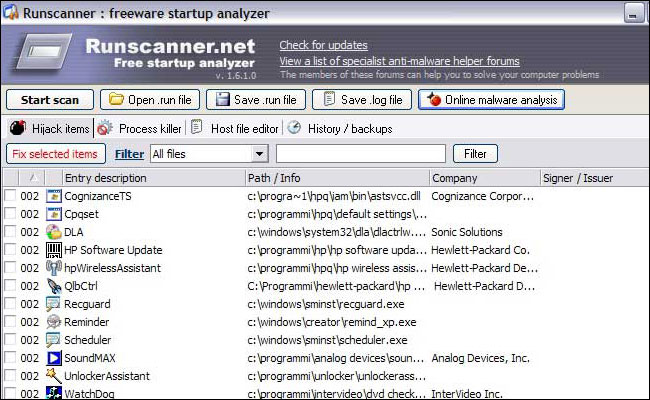
Task: Switch to History / backups tab
Action: point(340,128)
